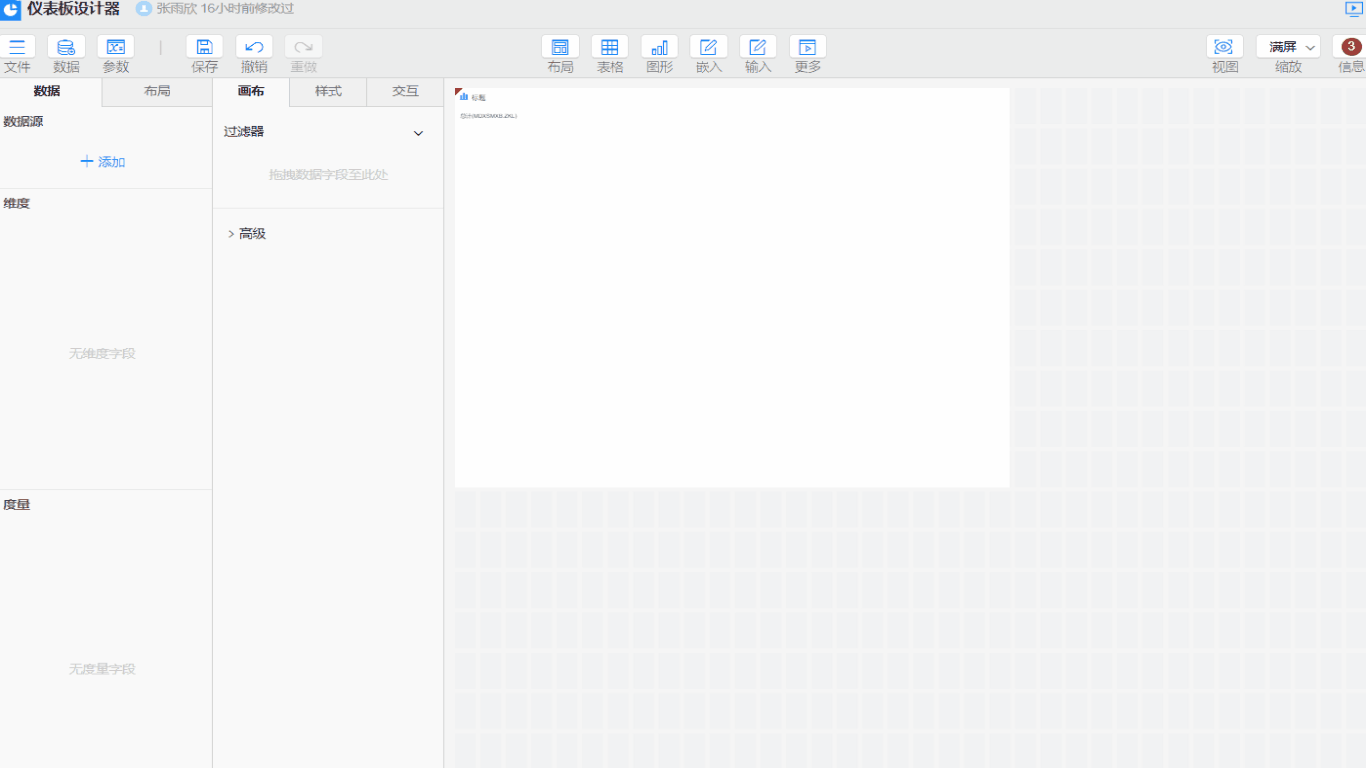Image resolution: width=1366 pixels, height=768 pixels.
Task: Undo last action with 撤销 icon
Action: point(254,47)
